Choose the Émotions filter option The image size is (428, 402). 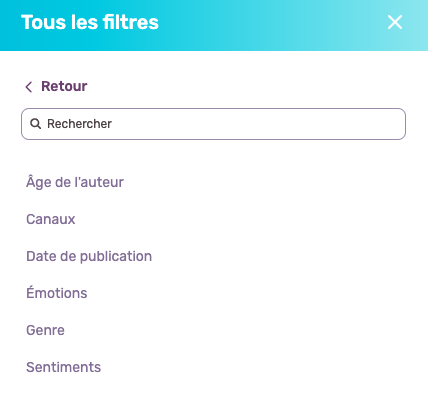[x=57, y=293]
